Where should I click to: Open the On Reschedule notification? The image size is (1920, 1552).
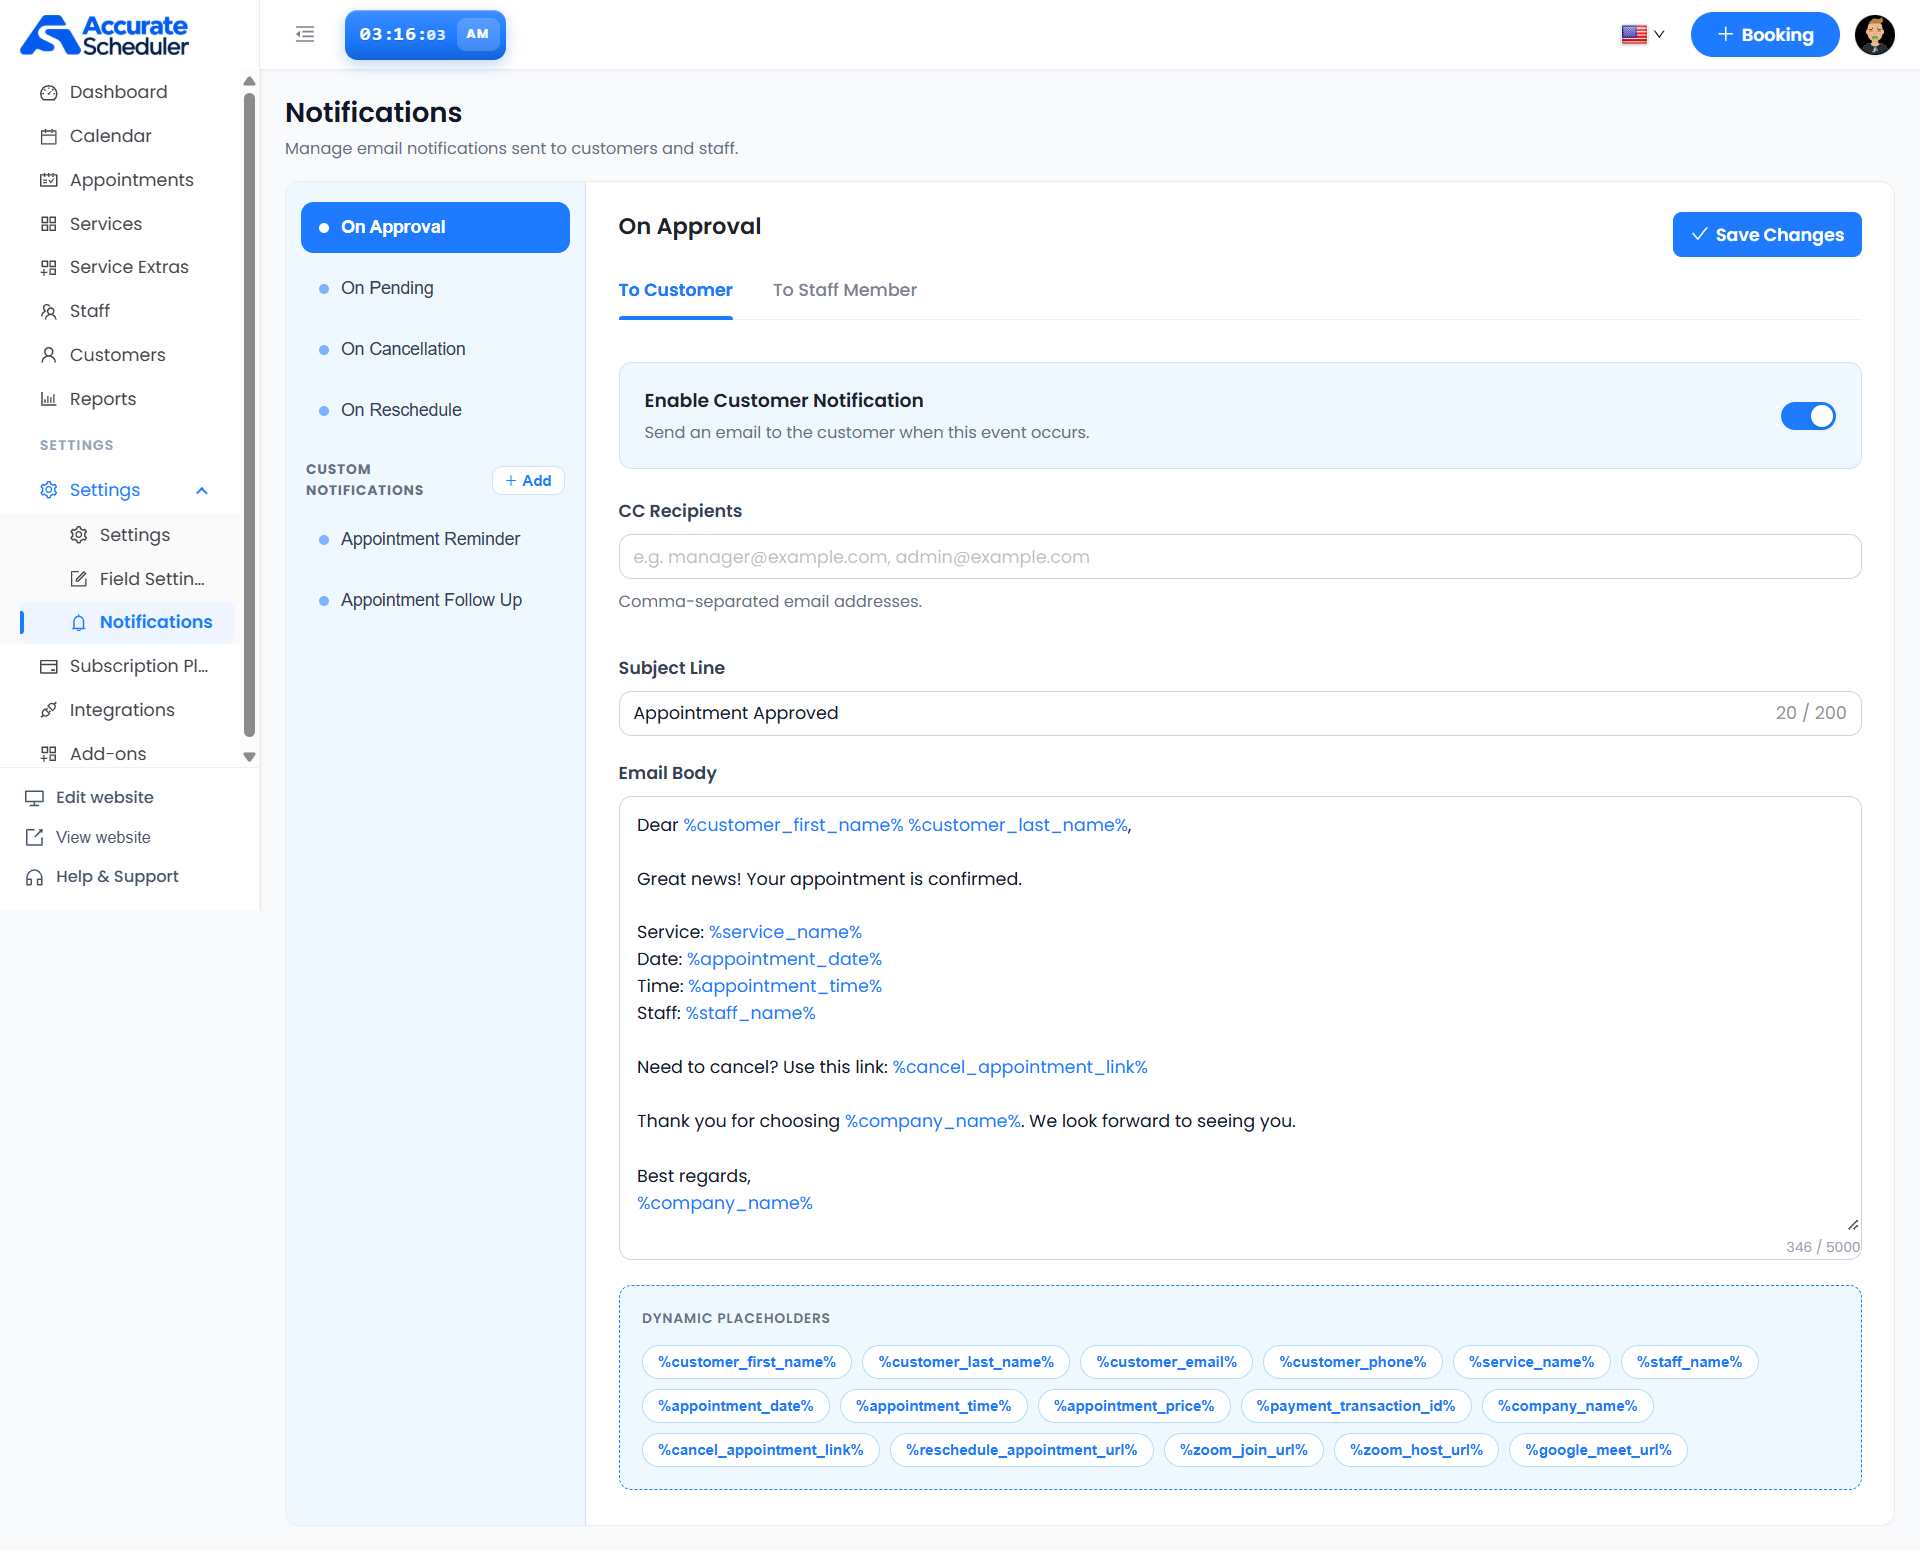click(x=435, y=411)
